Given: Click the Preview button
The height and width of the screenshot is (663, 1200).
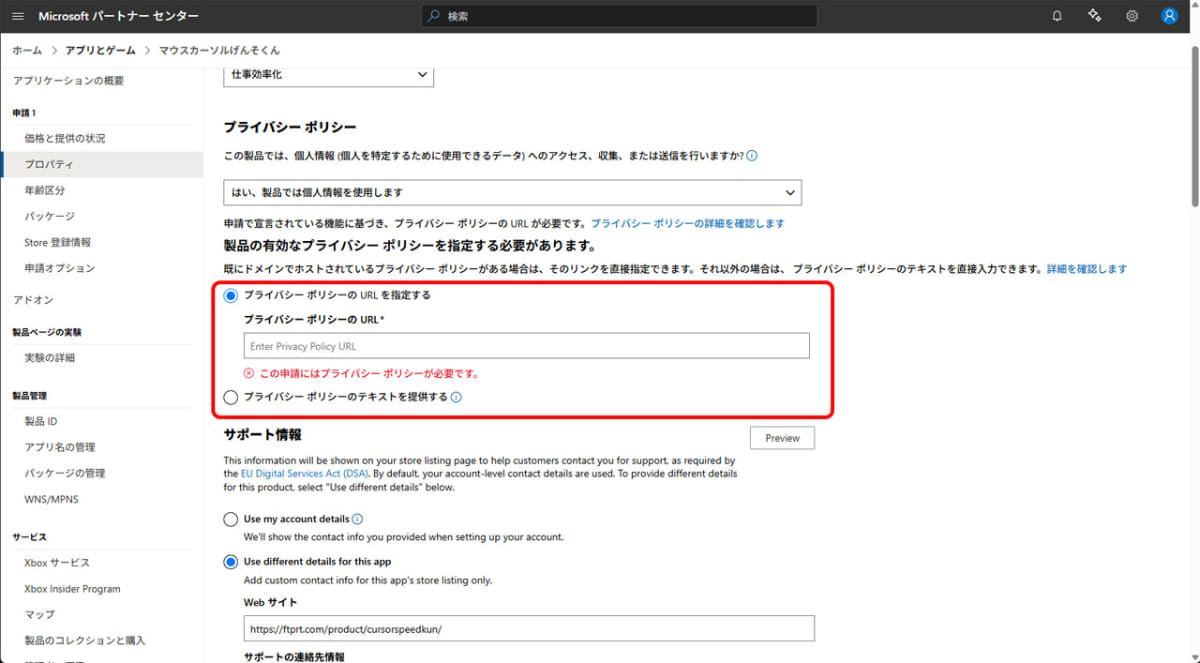Looking at the screenshot, I should point(782,438).
